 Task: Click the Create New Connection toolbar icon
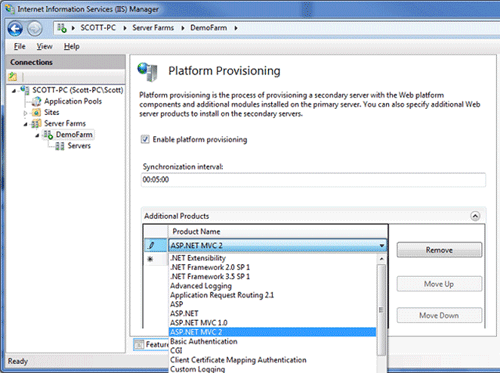(x=13, y=77)
